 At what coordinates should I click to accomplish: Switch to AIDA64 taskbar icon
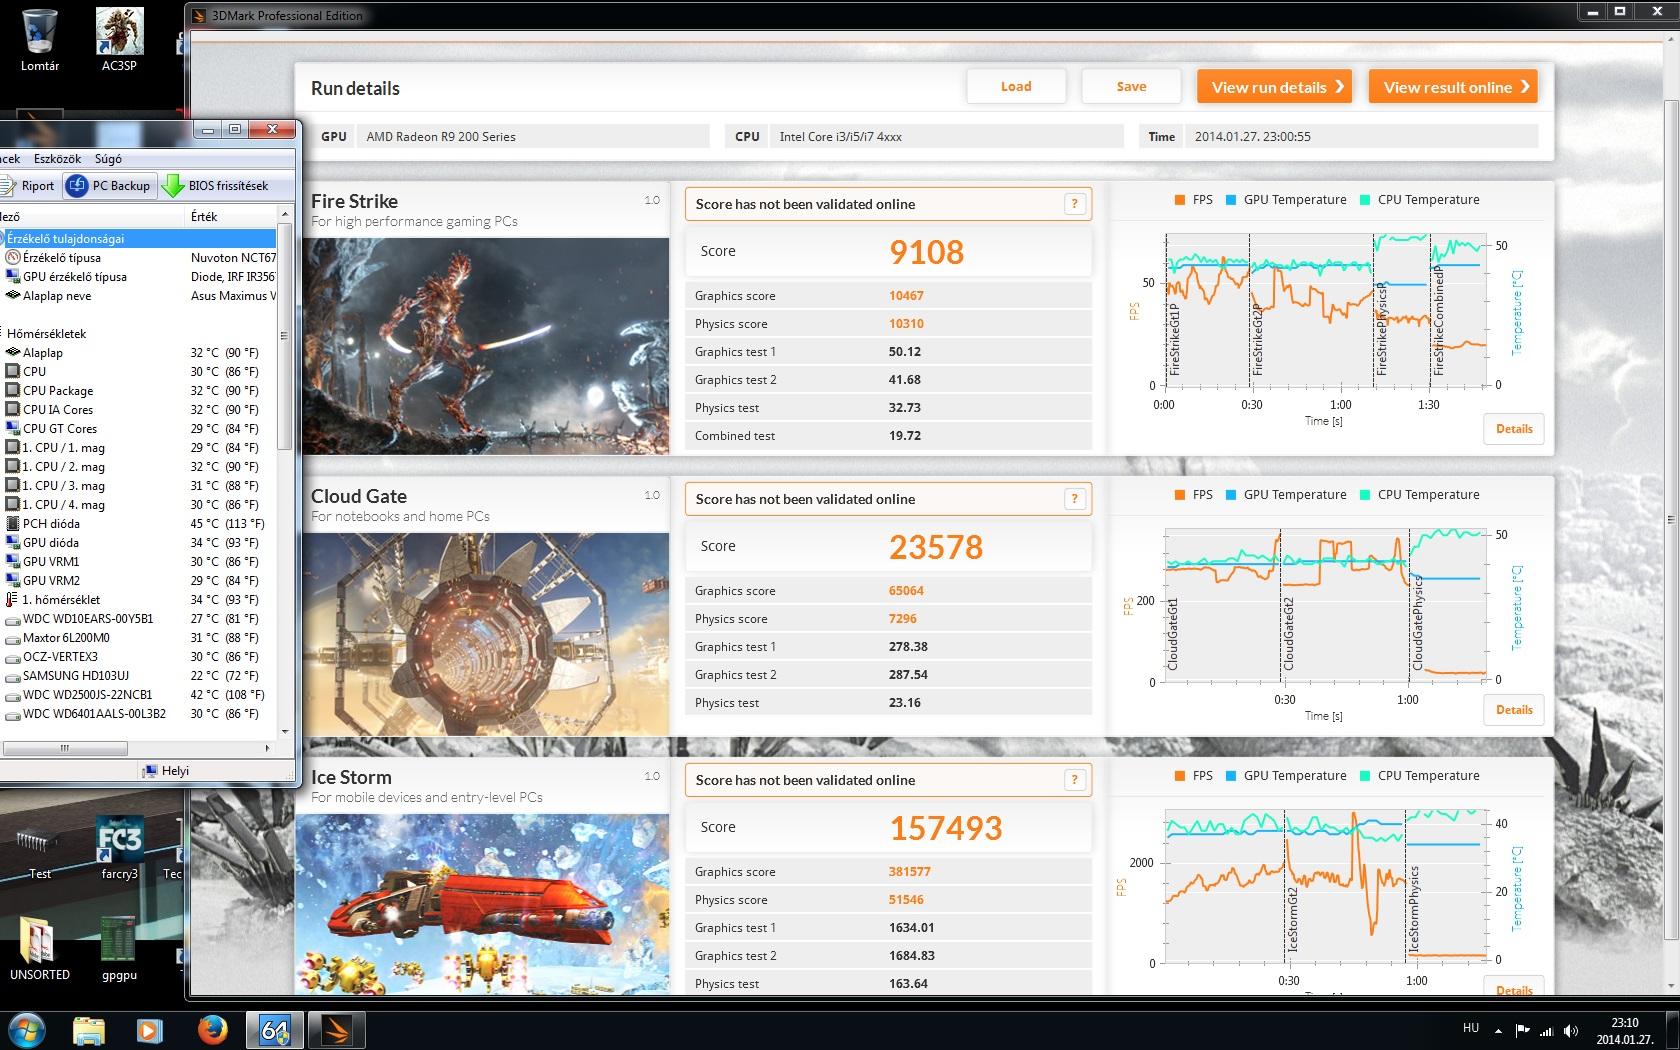coord(275,1029)
